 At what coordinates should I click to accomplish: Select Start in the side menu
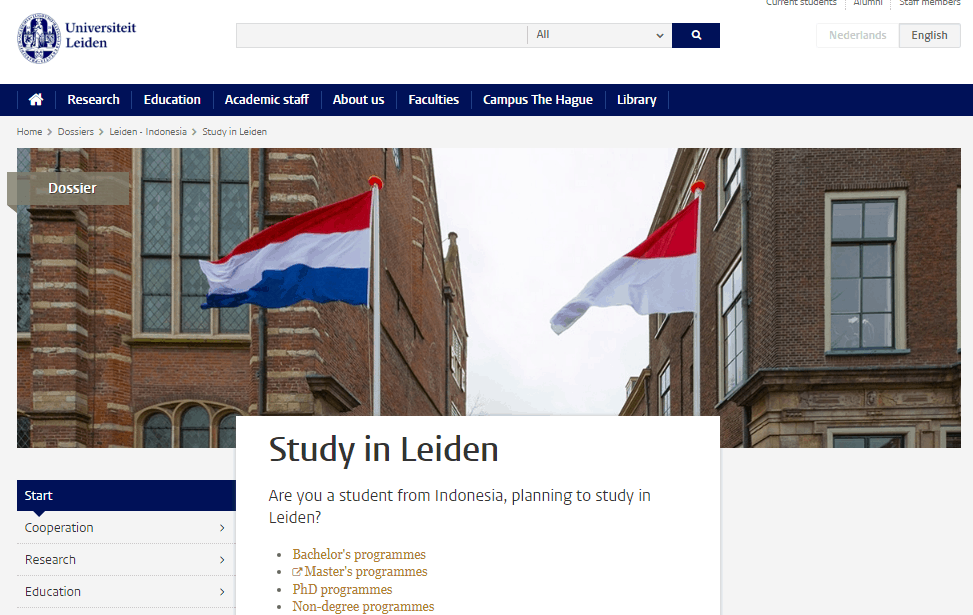126,495
